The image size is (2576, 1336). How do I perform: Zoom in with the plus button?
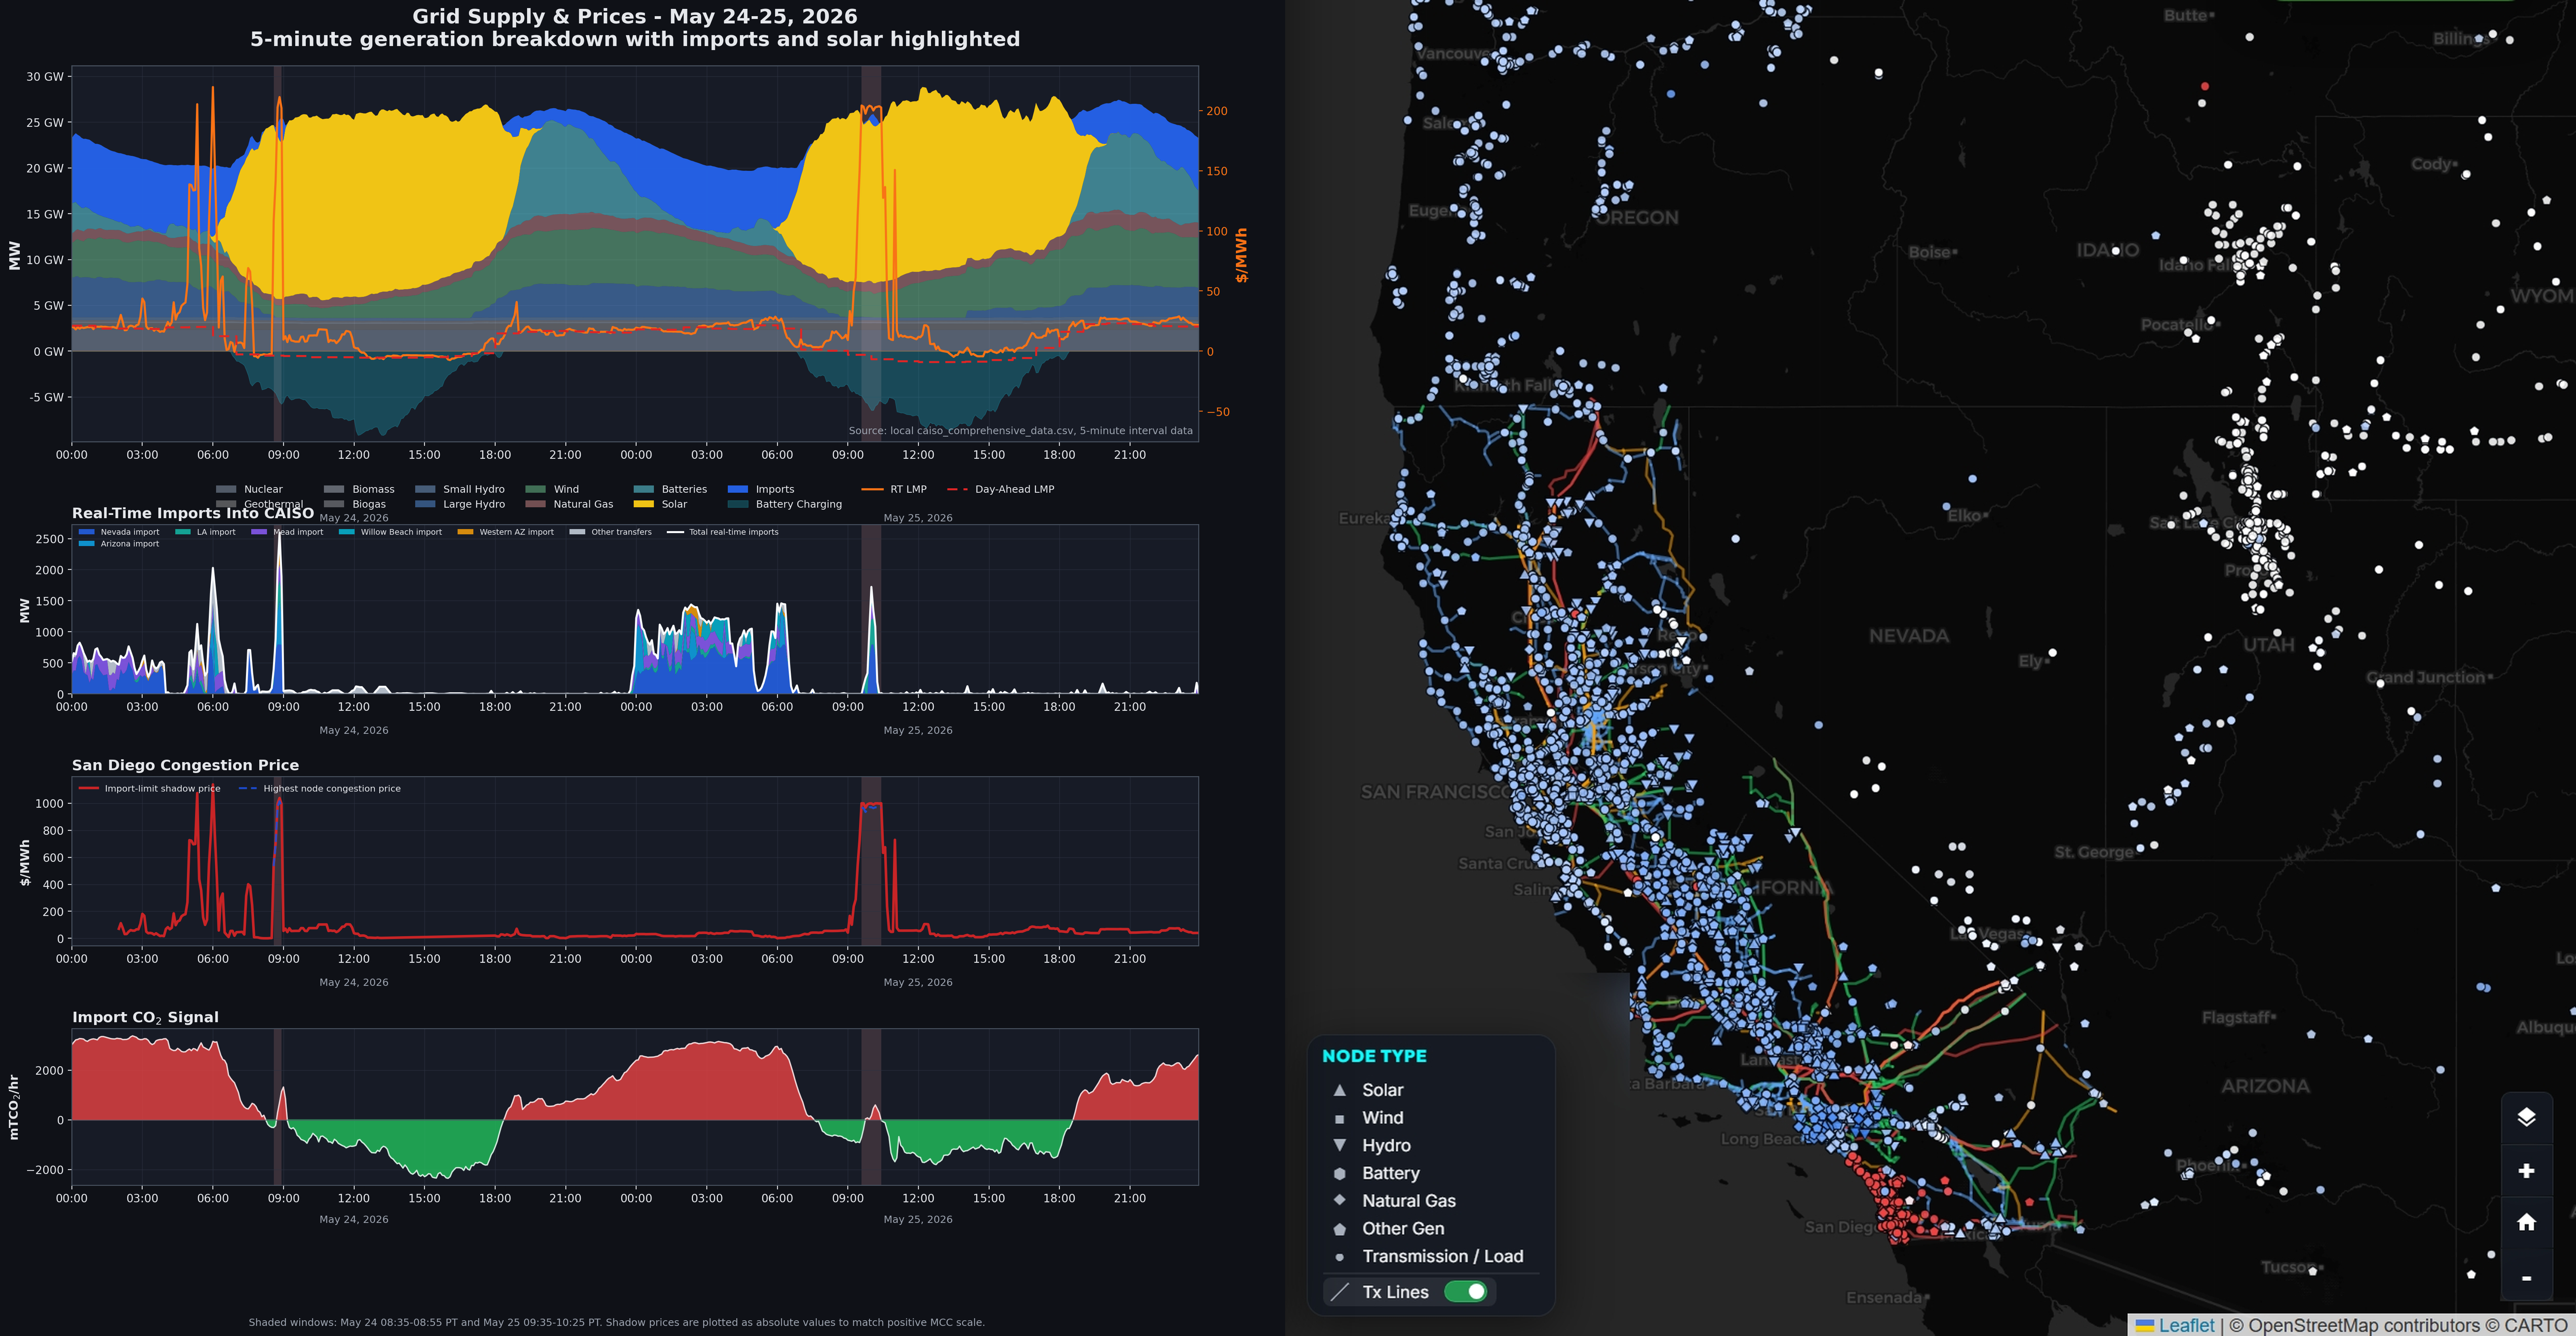coord(2526,1171)
